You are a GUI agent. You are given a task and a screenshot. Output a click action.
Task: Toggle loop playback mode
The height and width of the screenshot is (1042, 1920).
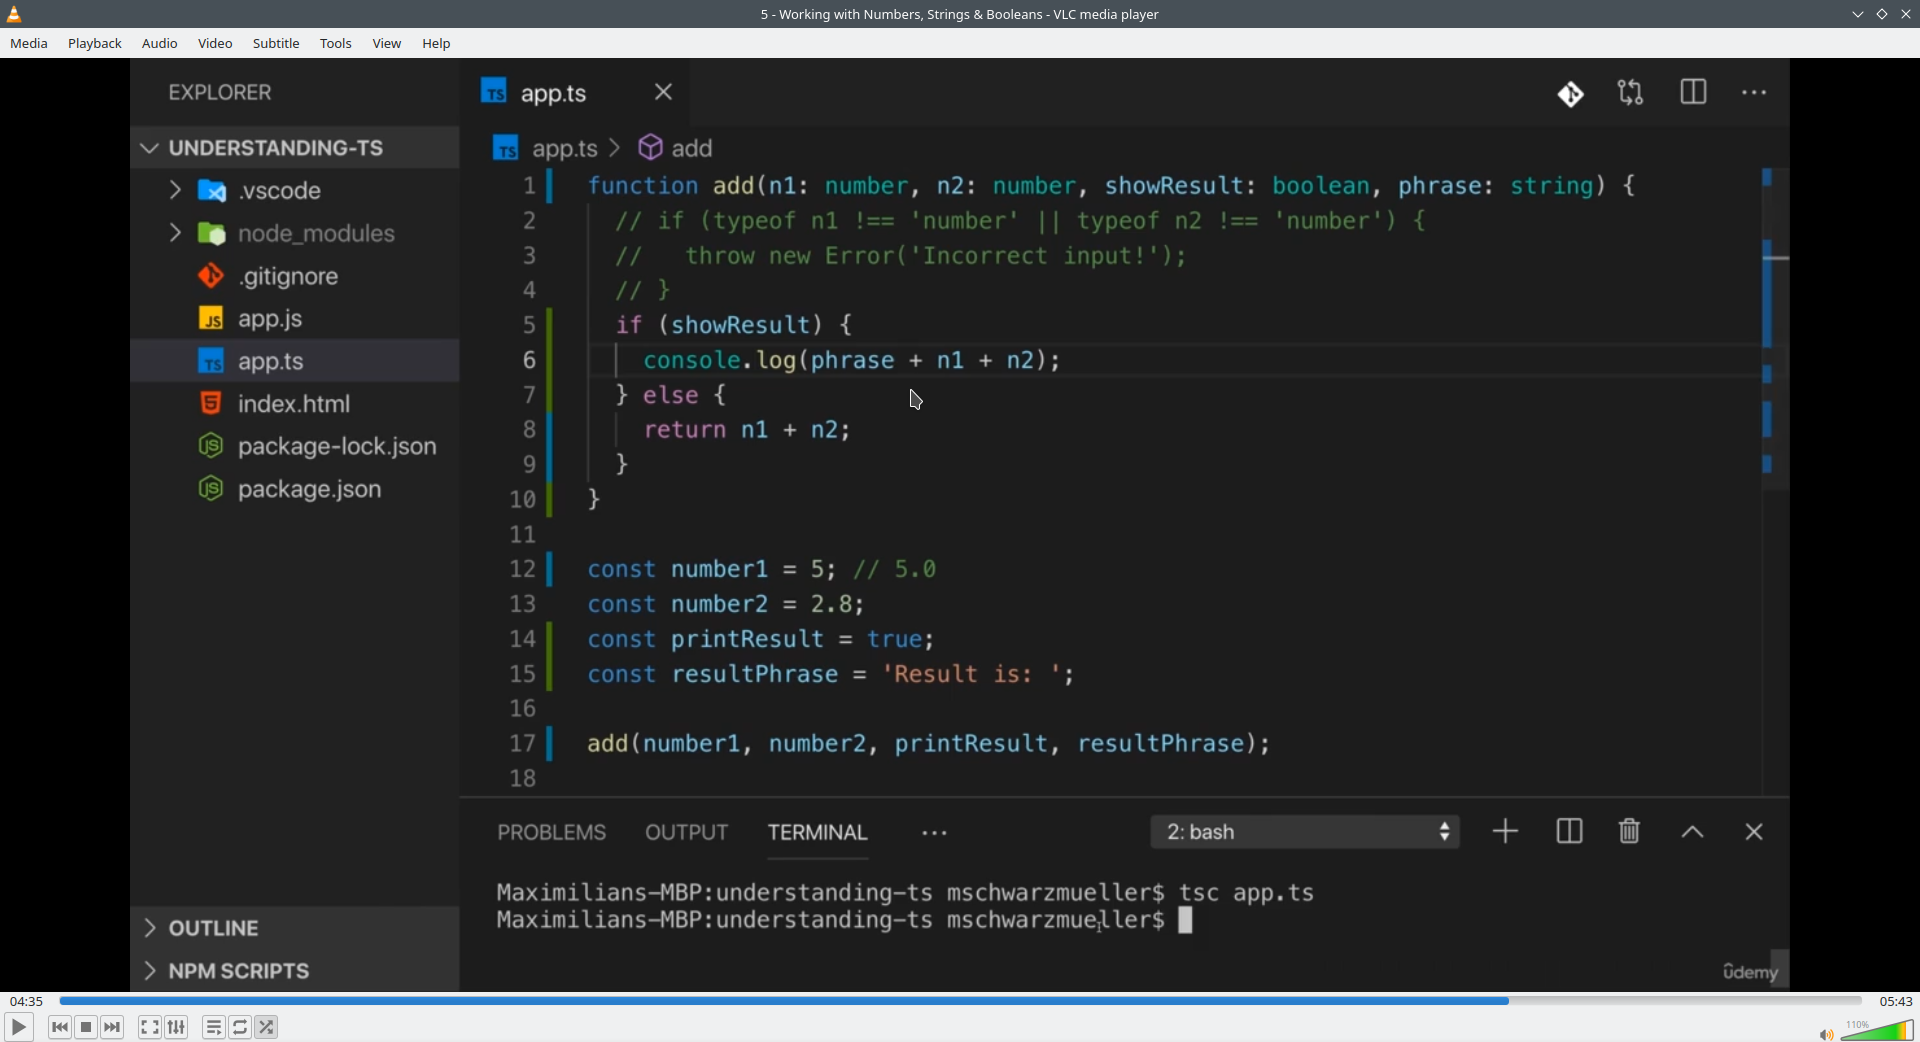click(x=241, y=1027)
